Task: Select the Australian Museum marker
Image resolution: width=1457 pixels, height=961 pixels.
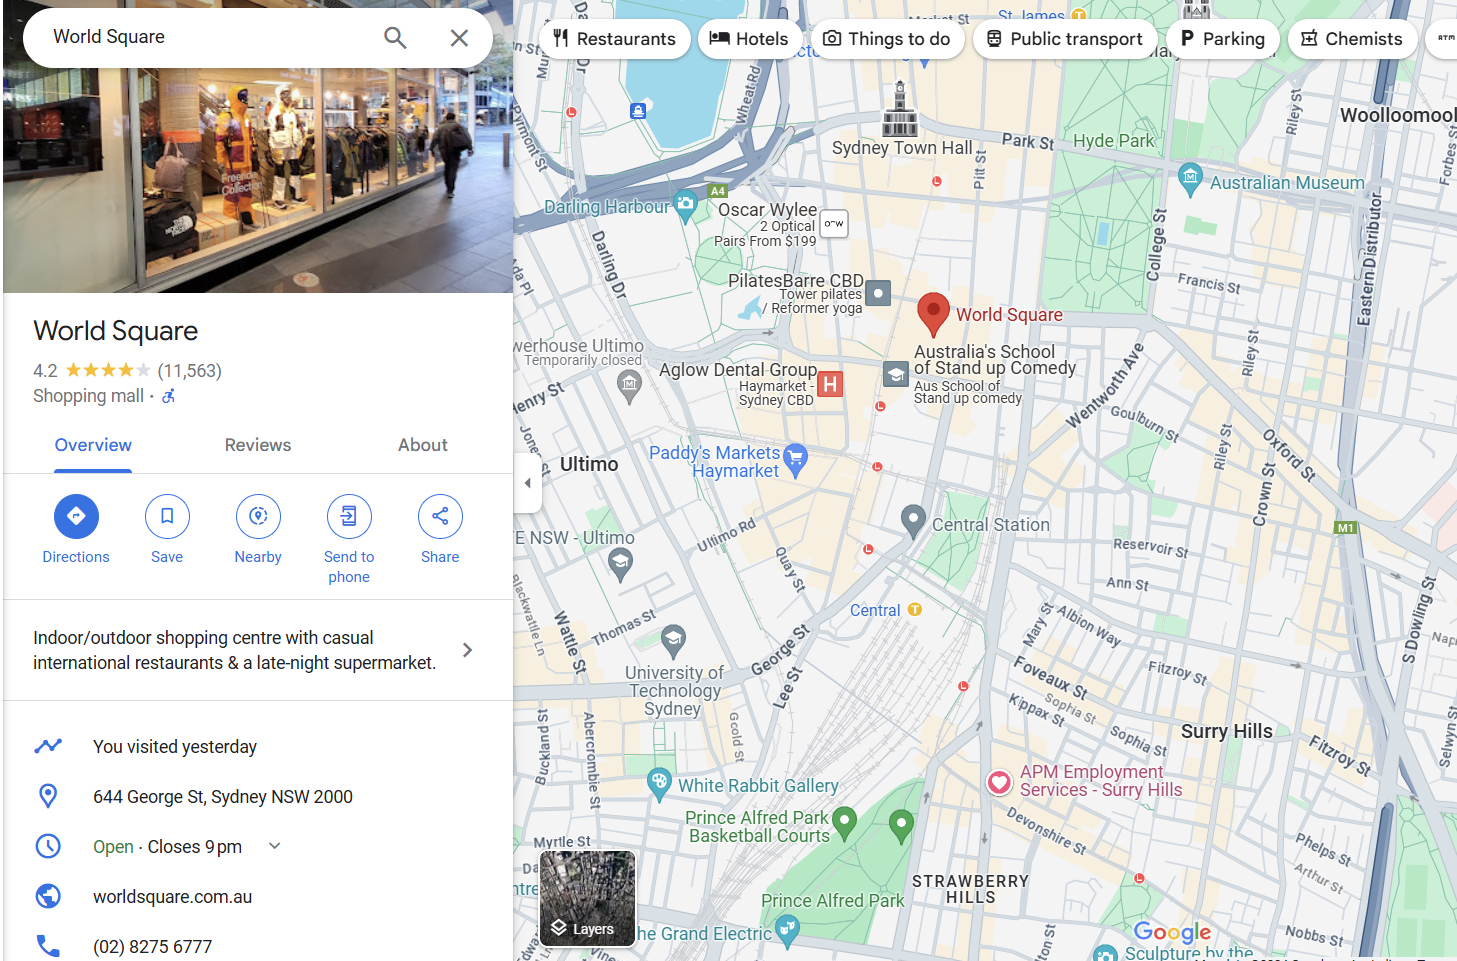Action: click(1190, 179)
